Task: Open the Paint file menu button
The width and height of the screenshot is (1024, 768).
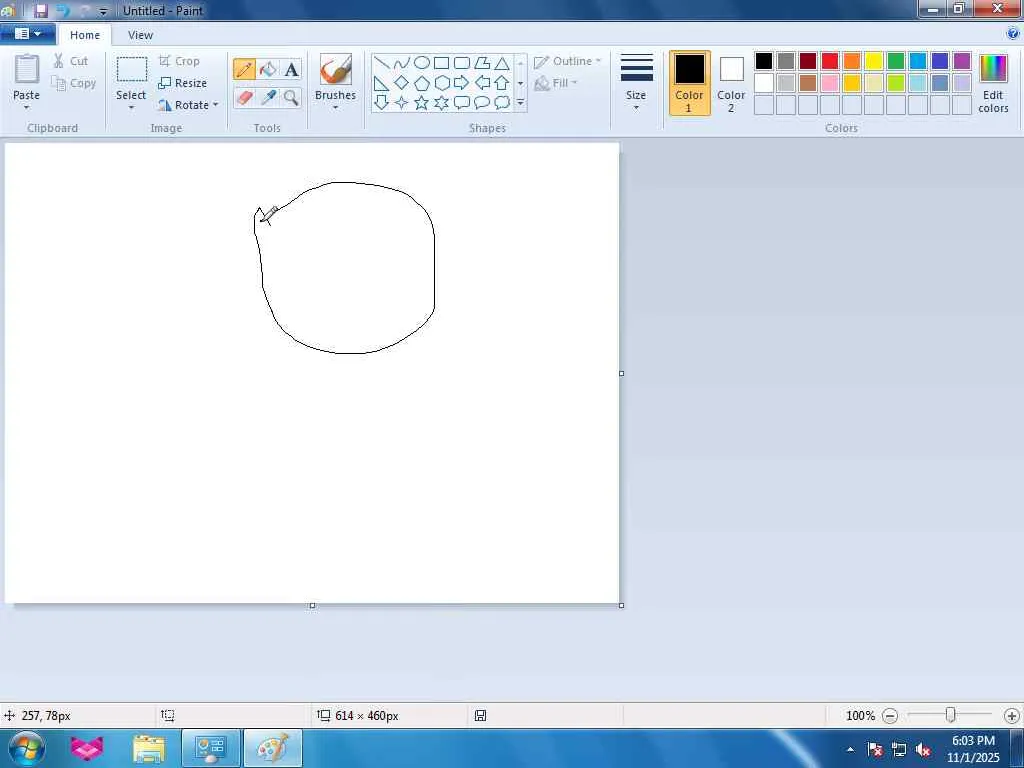Action: (x=27, y=34)
